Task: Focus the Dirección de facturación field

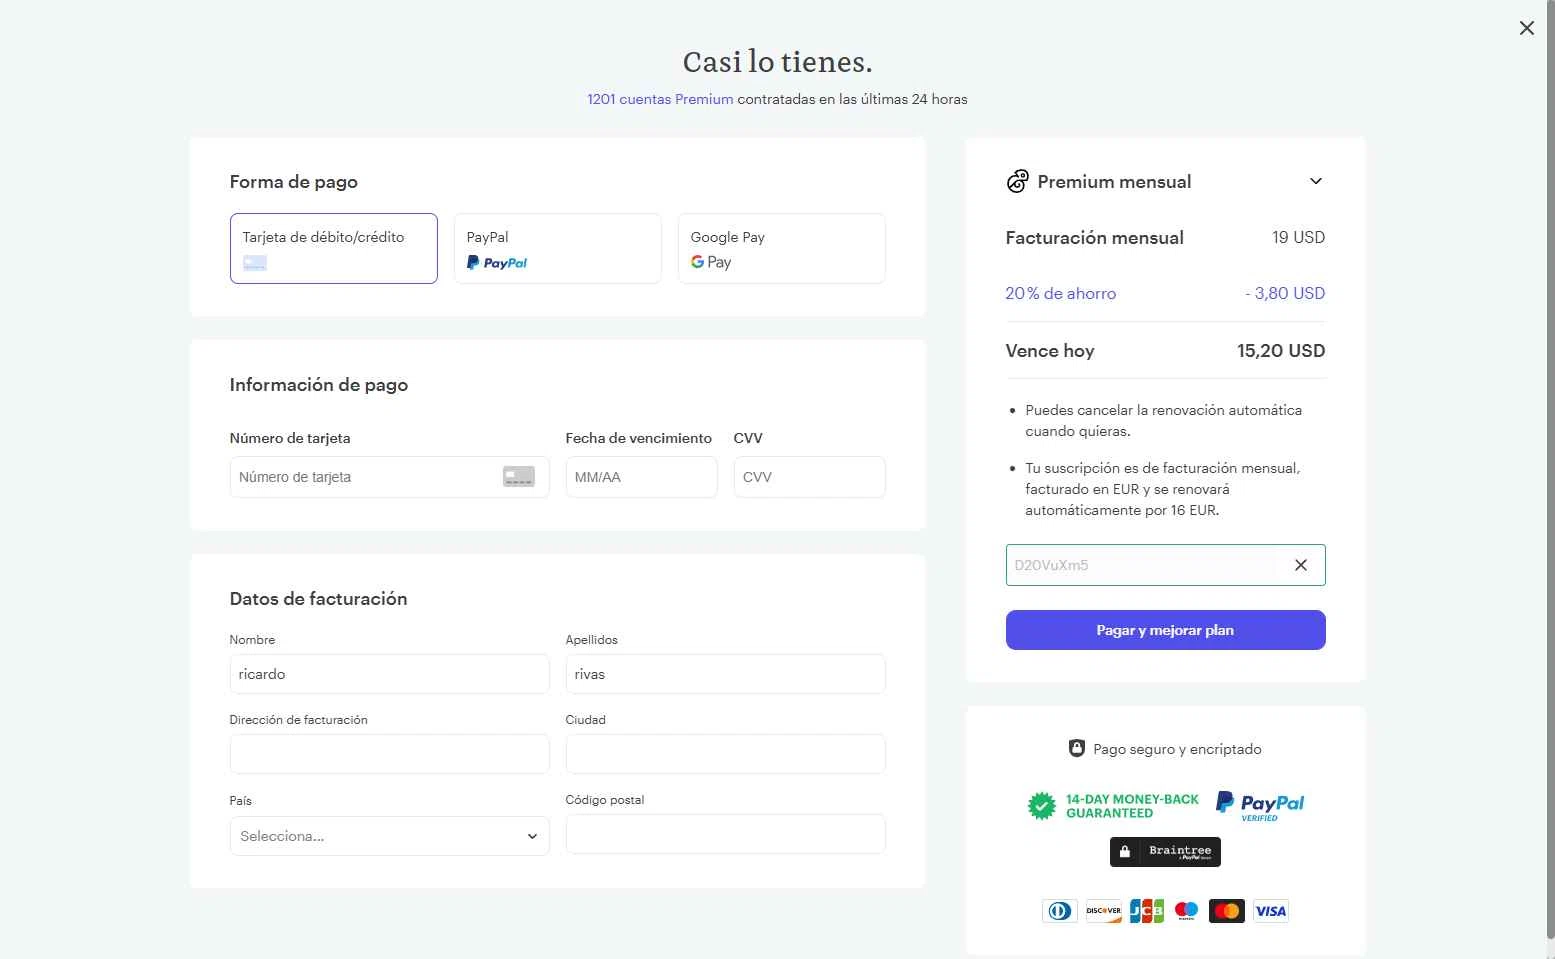Action: pyautogui.click(x=389, y=754)
